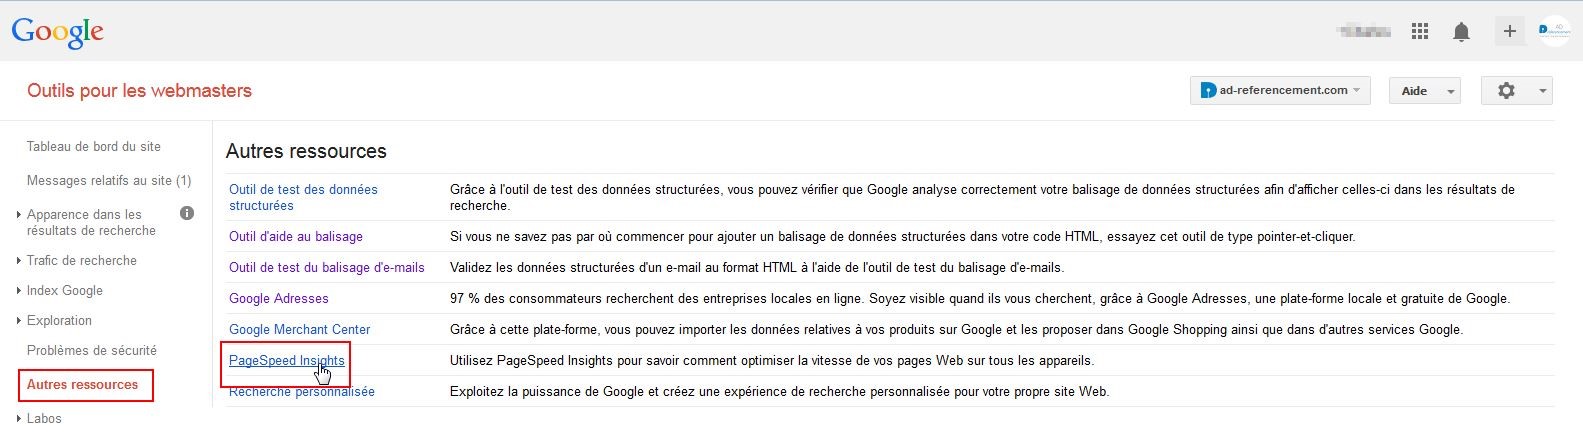
Task: Click the Google logo
Action: (57, 32)
